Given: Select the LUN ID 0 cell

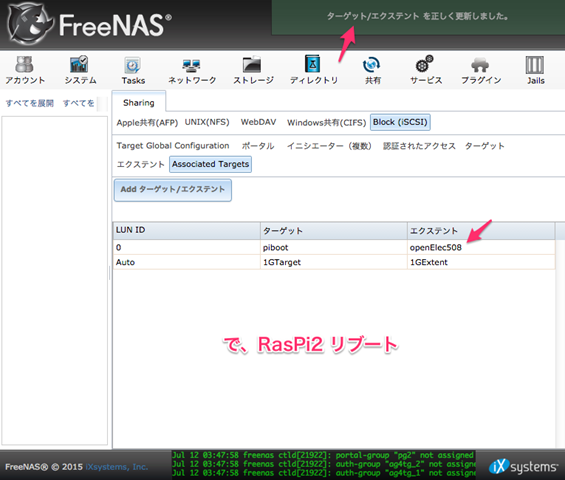Looking at the screenshot, I should point(187,248).
